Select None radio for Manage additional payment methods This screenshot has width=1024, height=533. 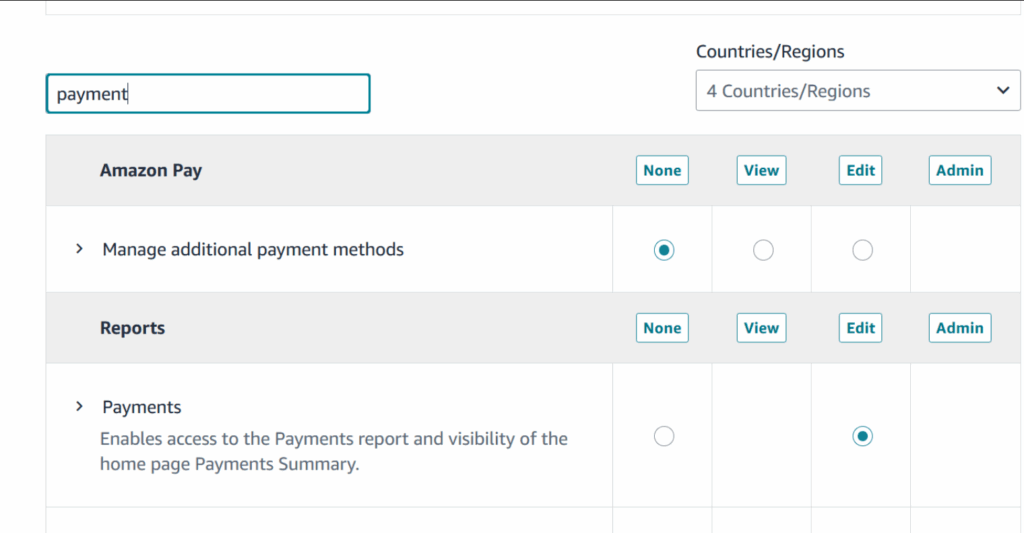coord(663,250)
